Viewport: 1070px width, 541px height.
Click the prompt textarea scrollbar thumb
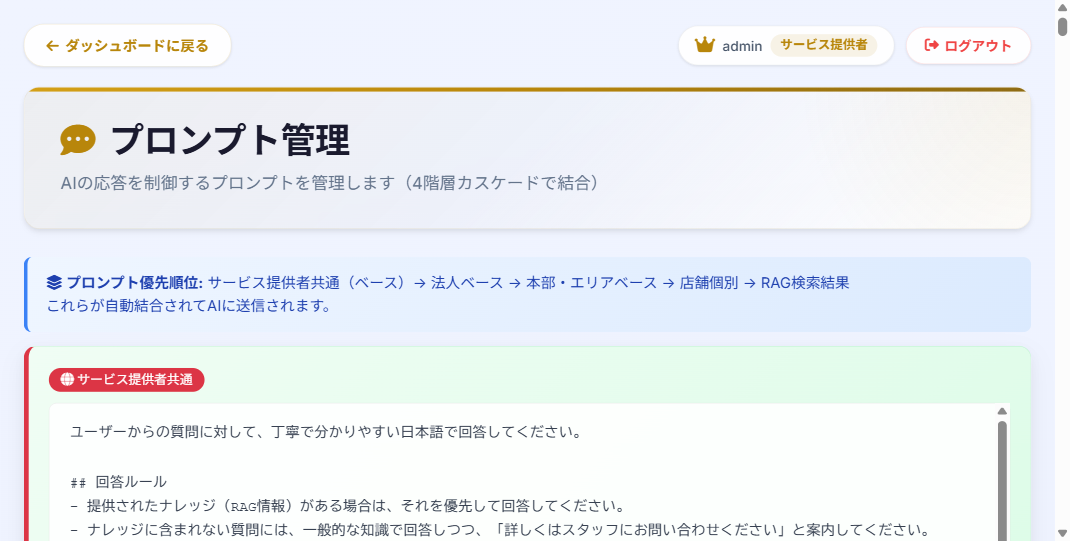[1002, 481]
